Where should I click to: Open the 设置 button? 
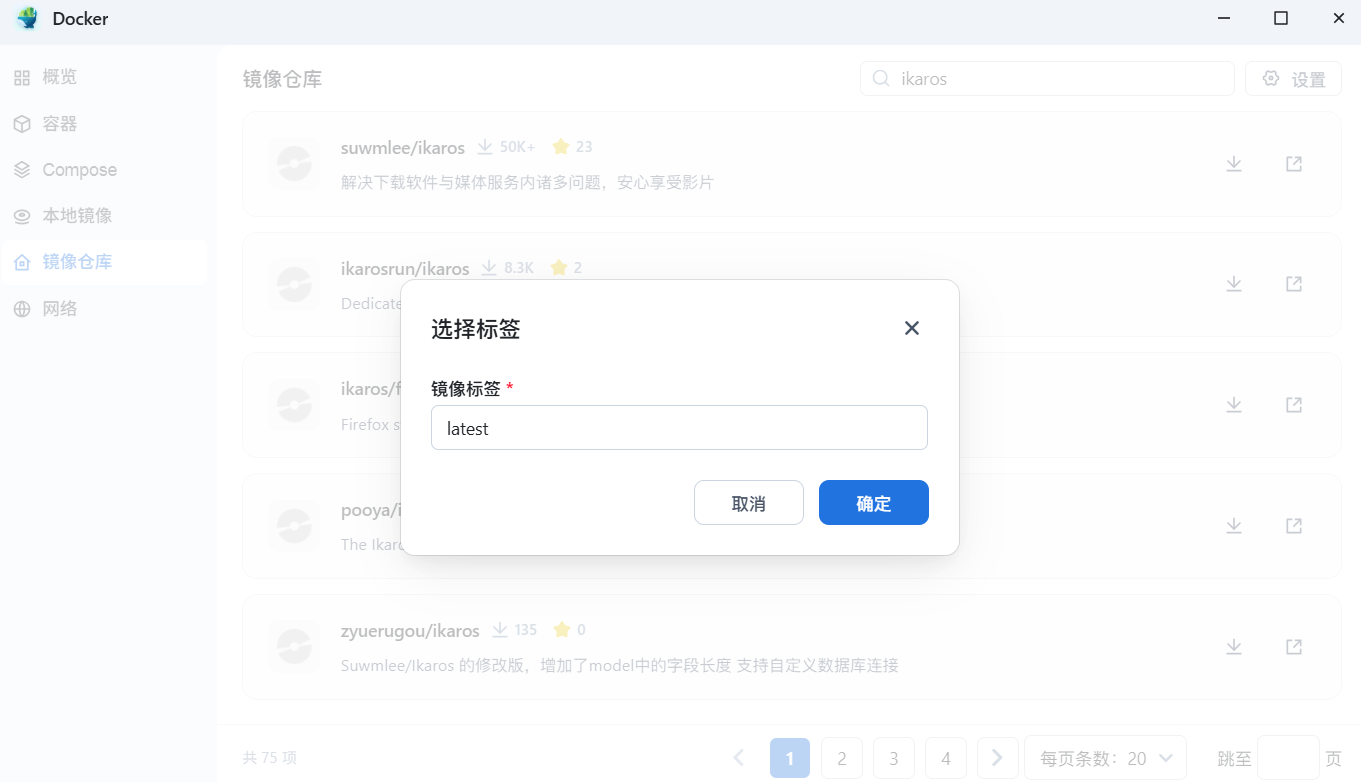(1293, 79)
